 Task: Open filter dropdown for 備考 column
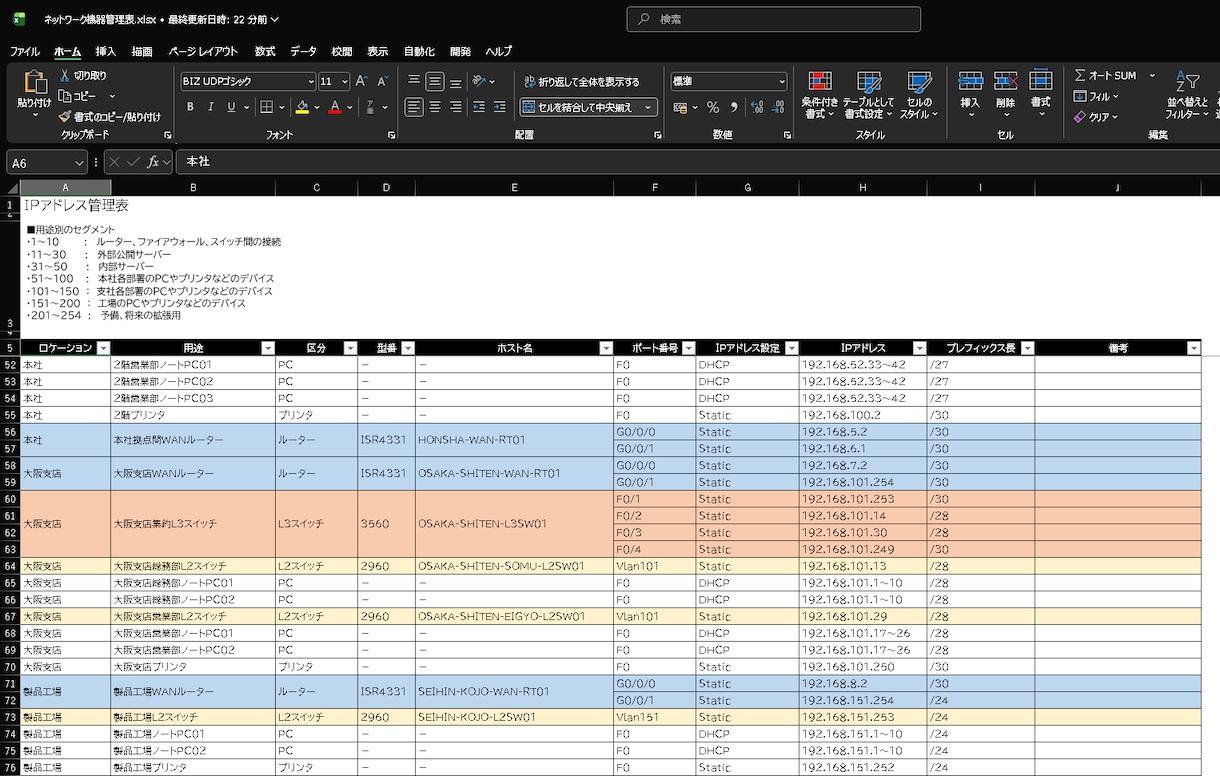coord(1193,348)
